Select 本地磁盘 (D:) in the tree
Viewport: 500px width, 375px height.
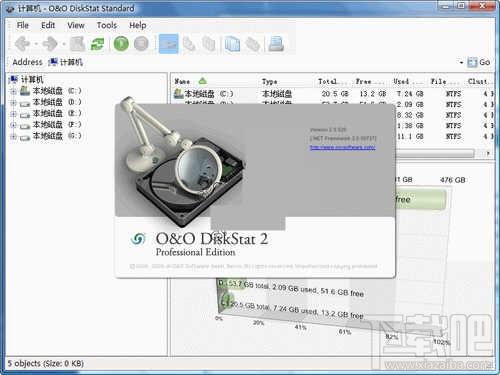57,102
